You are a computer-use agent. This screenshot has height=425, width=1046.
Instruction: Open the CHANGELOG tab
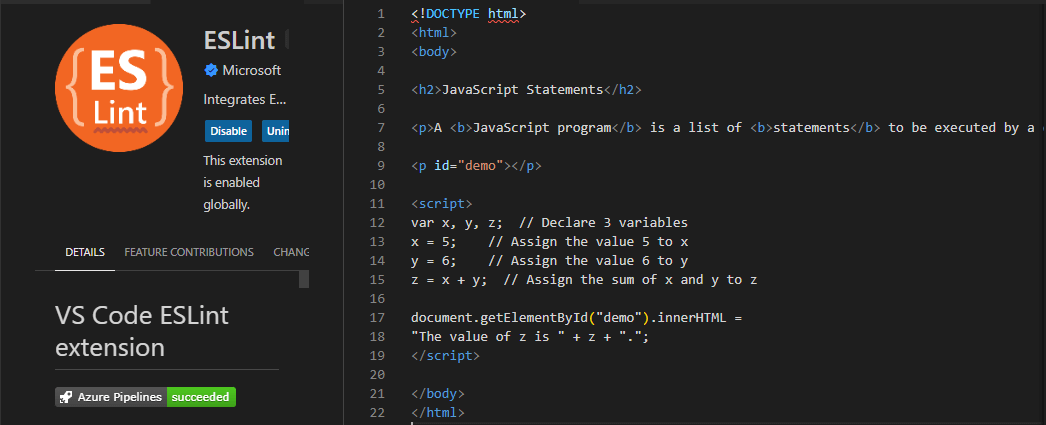tap(292, 252)
